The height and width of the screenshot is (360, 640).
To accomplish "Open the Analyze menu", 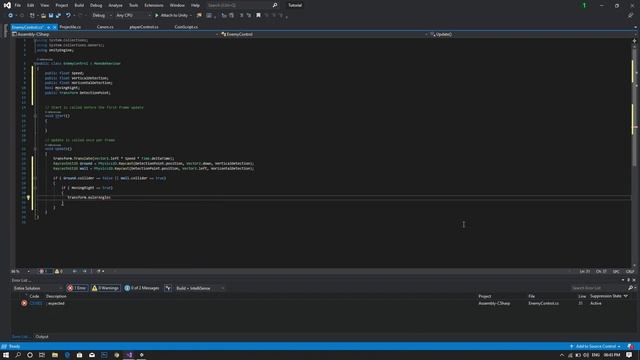I will [116, 5].
